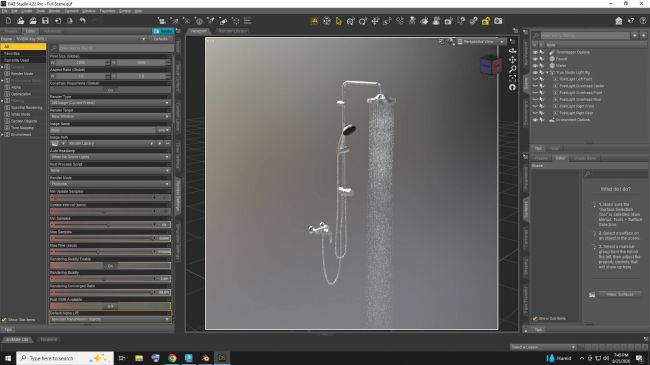Click the yellow padlock toolbar icon

(486, 21)
